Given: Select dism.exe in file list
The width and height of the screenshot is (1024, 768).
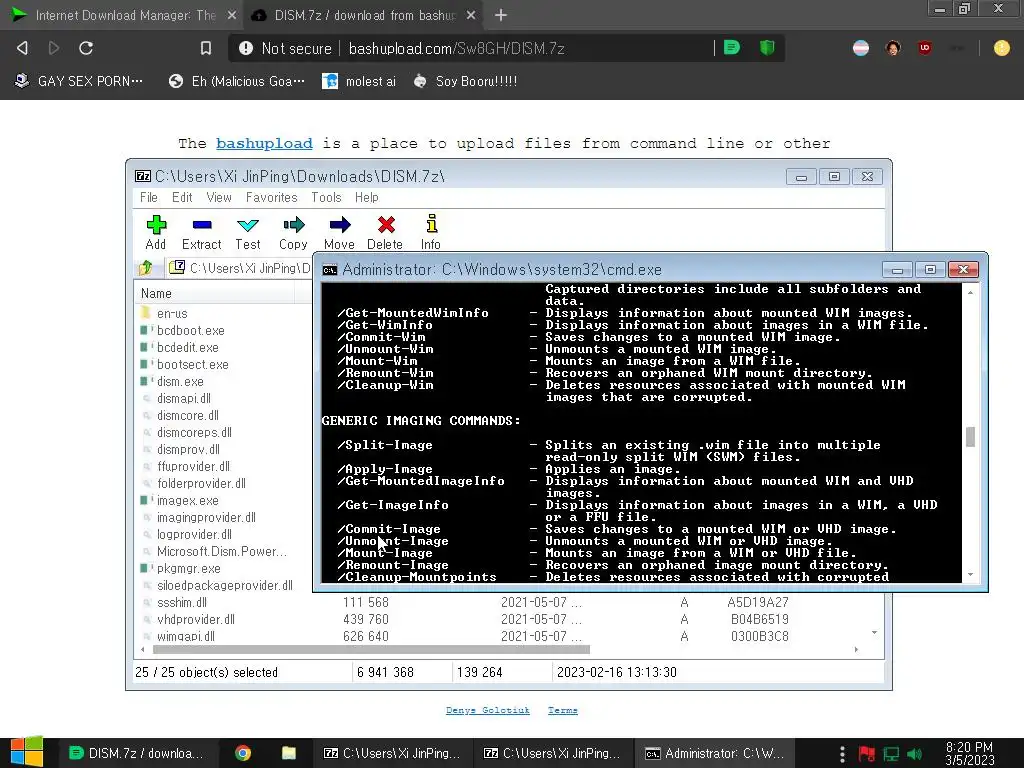Looking at the screenshot, I should point(180,381).
